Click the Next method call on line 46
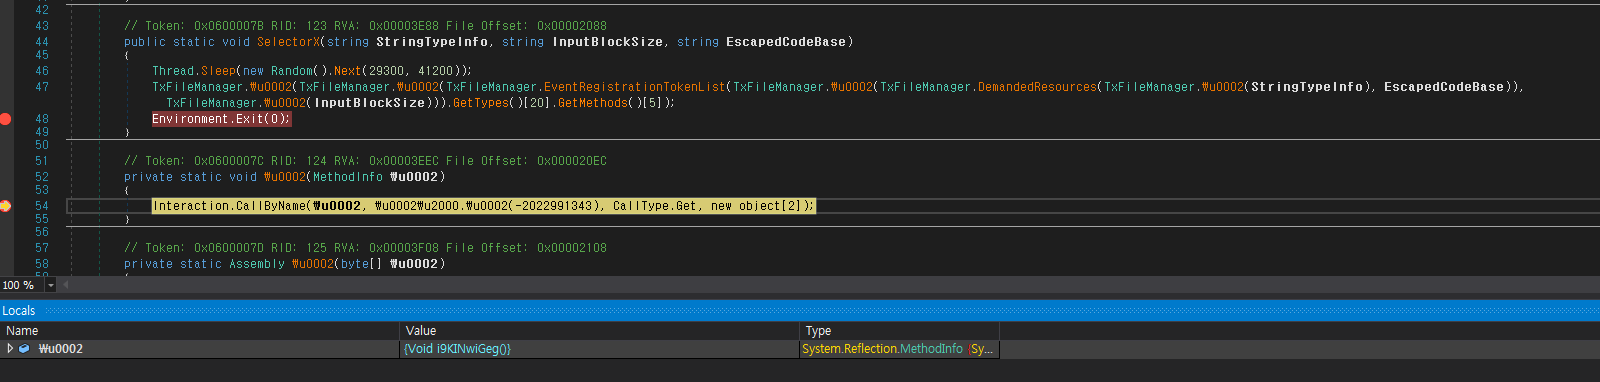This screenshot has width=1600, height=382. pos(347,71)
